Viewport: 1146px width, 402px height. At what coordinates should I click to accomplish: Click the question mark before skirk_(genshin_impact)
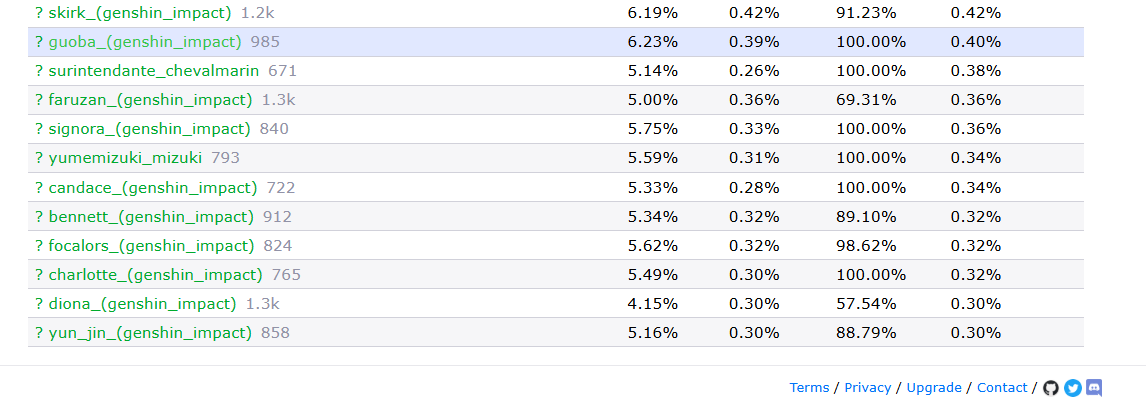point(39,13)
